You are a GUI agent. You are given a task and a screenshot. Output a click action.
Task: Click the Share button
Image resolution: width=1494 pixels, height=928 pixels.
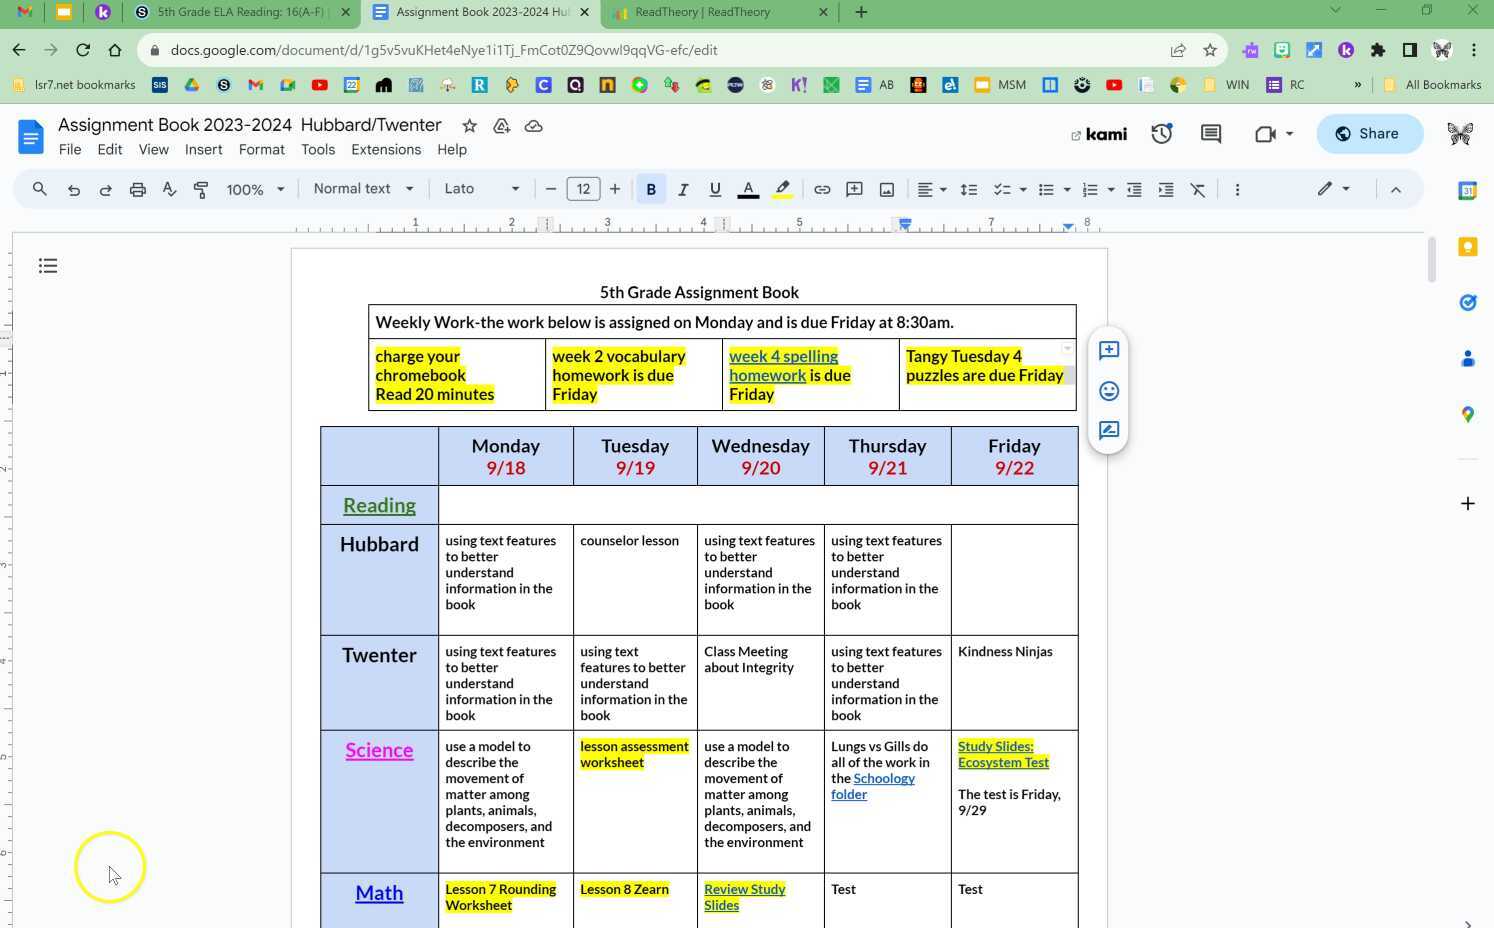[x=1368, y=133]
